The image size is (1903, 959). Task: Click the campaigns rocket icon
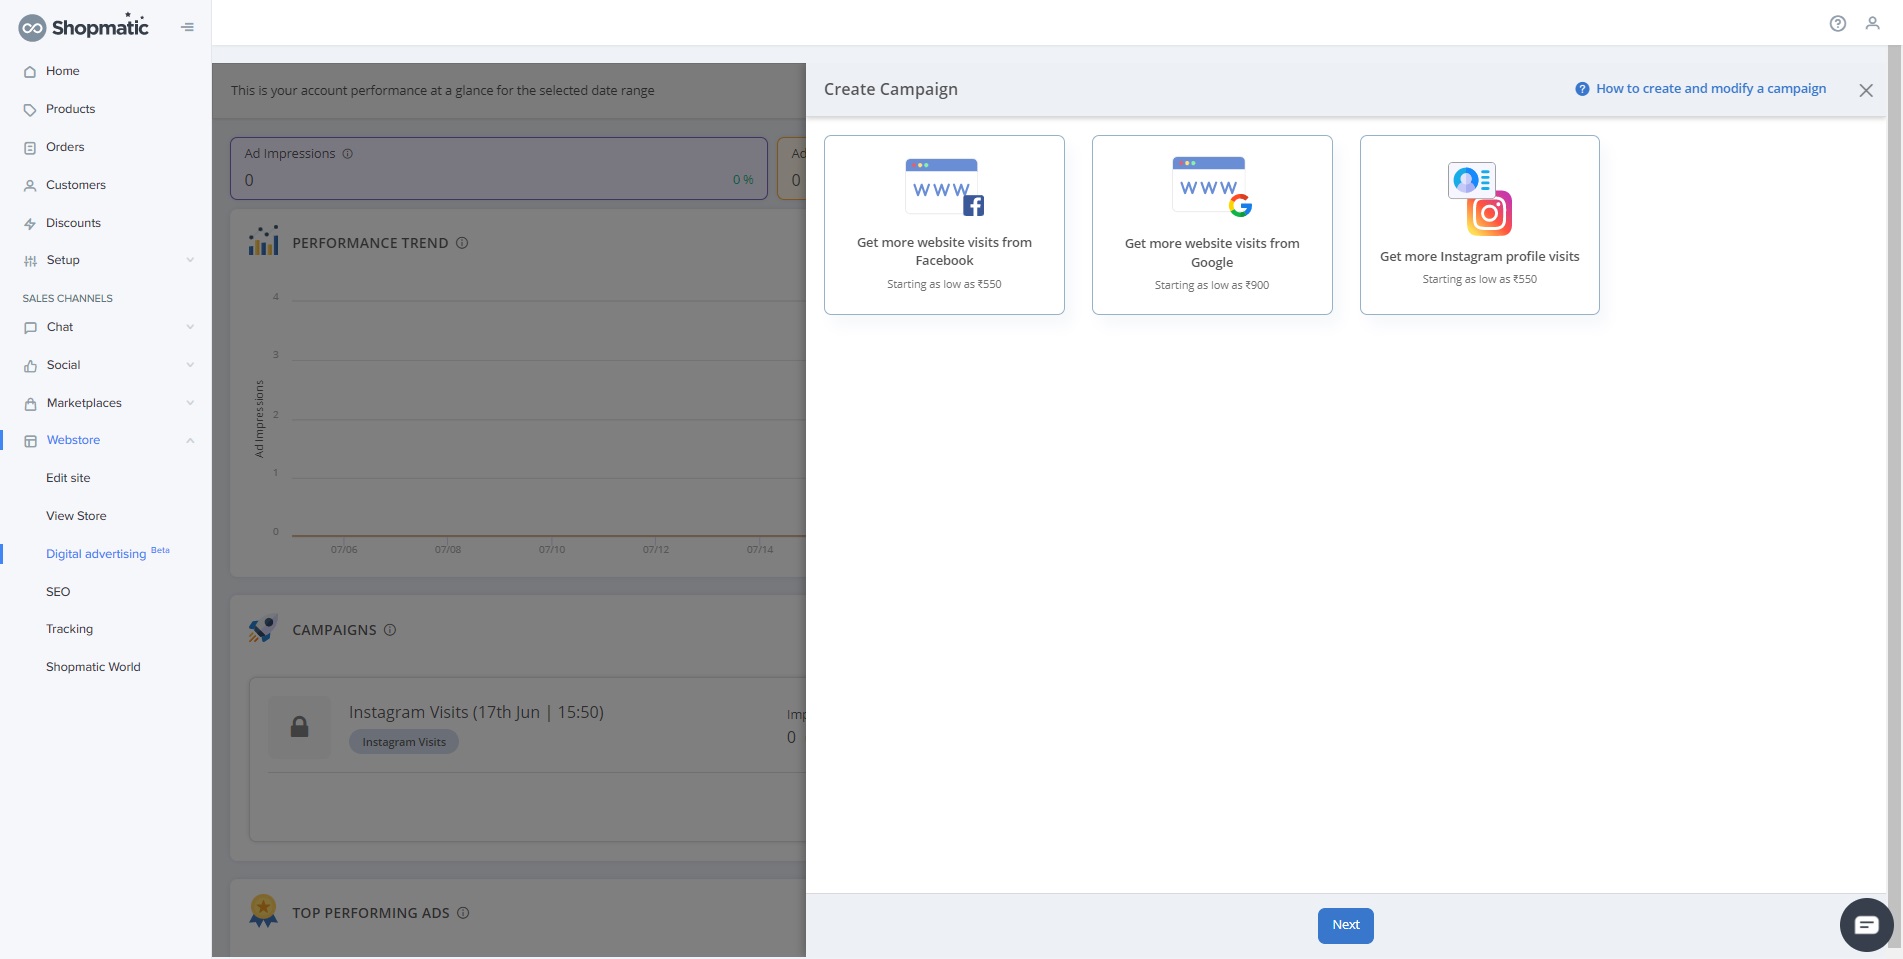coord(263,629)
